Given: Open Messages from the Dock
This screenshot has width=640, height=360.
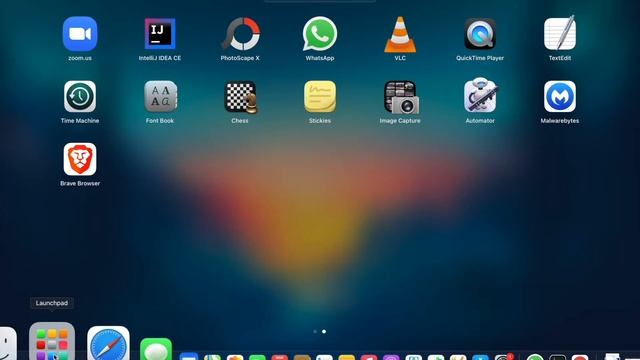Looking at the screenshot, I should click(156, 349).
